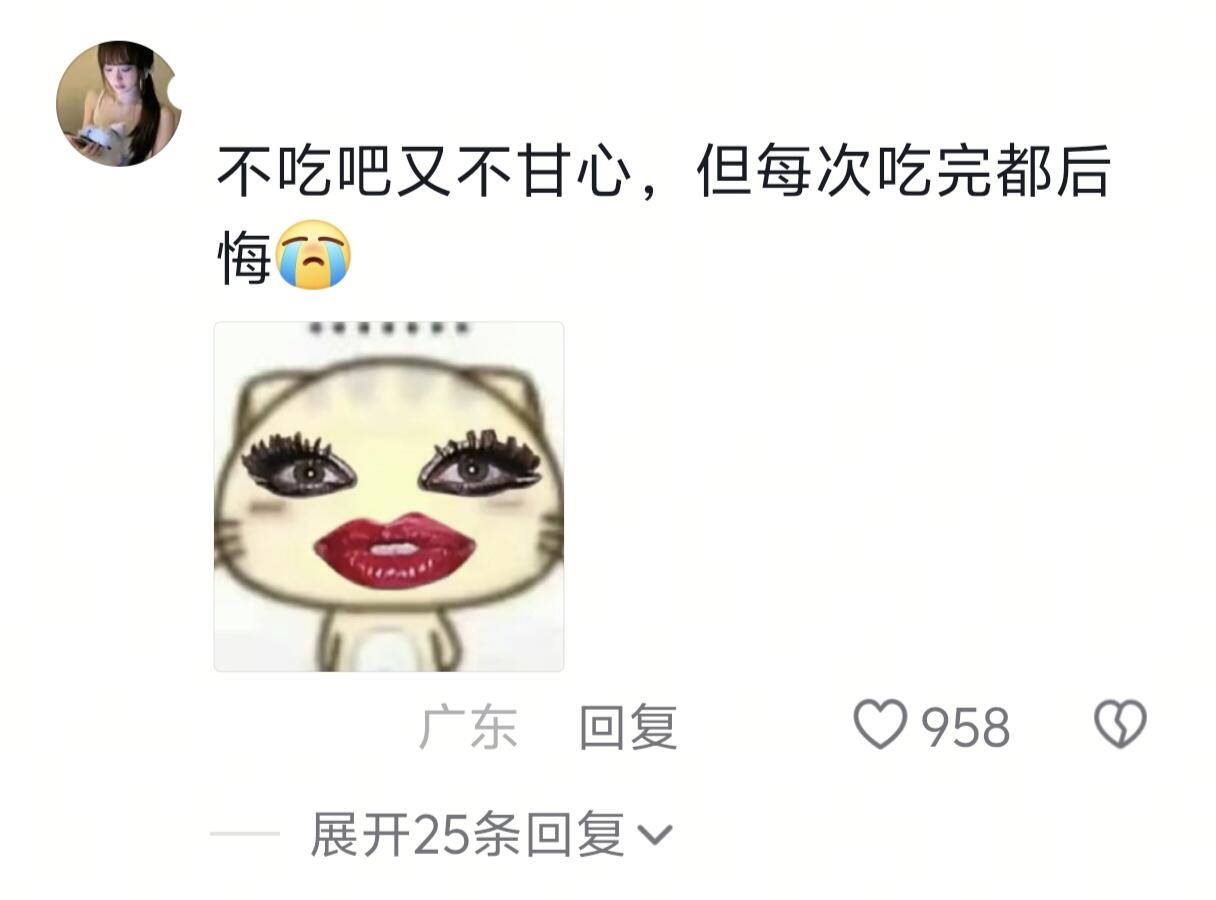Click the word 悔 in the comment
1216x900 pixels.
coord(245,257)
